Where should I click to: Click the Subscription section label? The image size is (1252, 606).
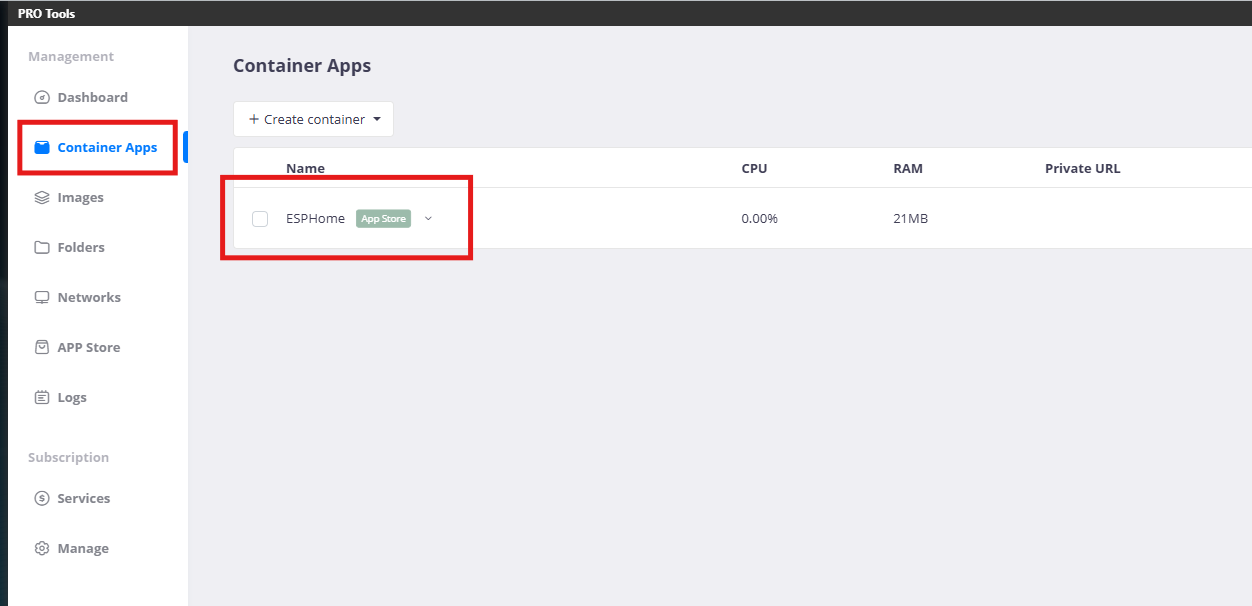coord(68,457)
